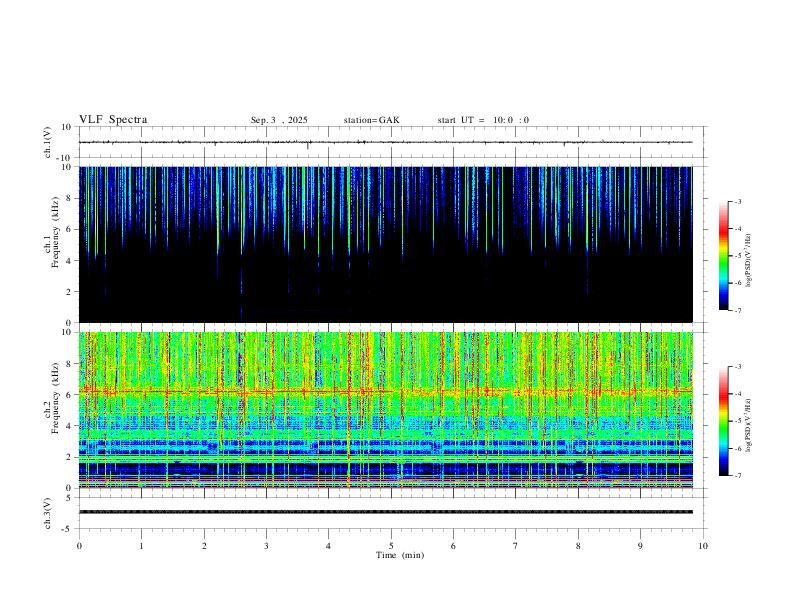This screenshot has height=612, width=792.
Task: Click the ch.2 colorbar log(PSD) label
Action: (749, 425)
